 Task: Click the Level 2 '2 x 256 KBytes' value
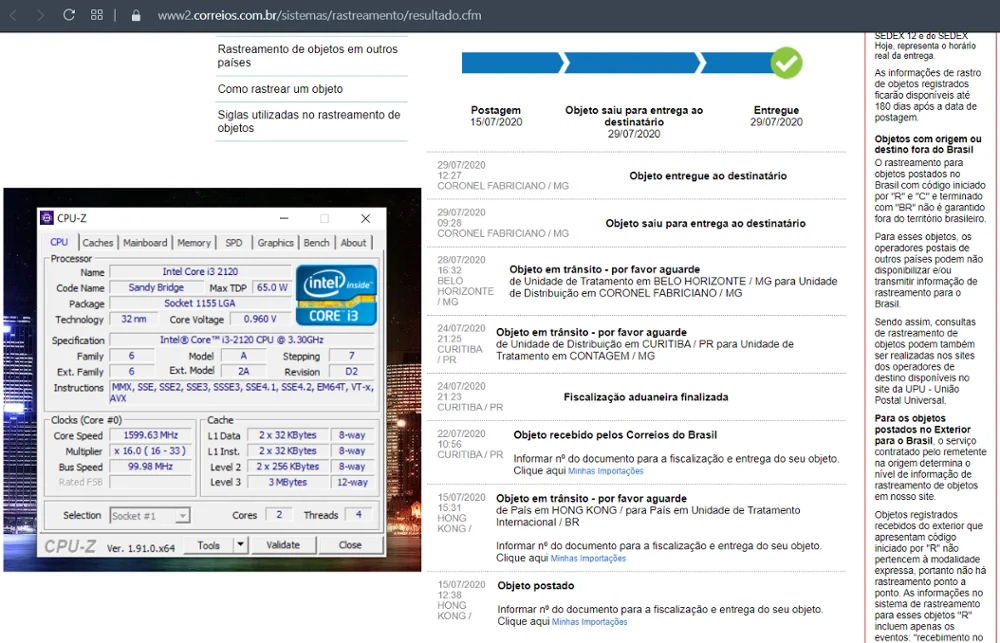(288, 466)
